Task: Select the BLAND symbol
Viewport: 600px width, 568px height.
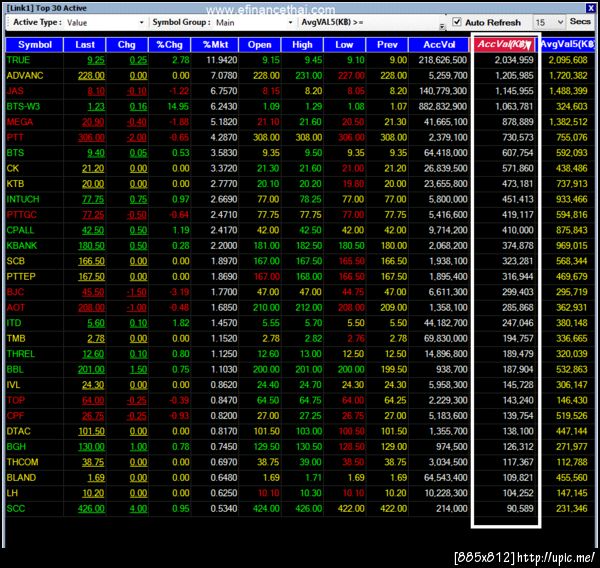Action: [21, 478]
